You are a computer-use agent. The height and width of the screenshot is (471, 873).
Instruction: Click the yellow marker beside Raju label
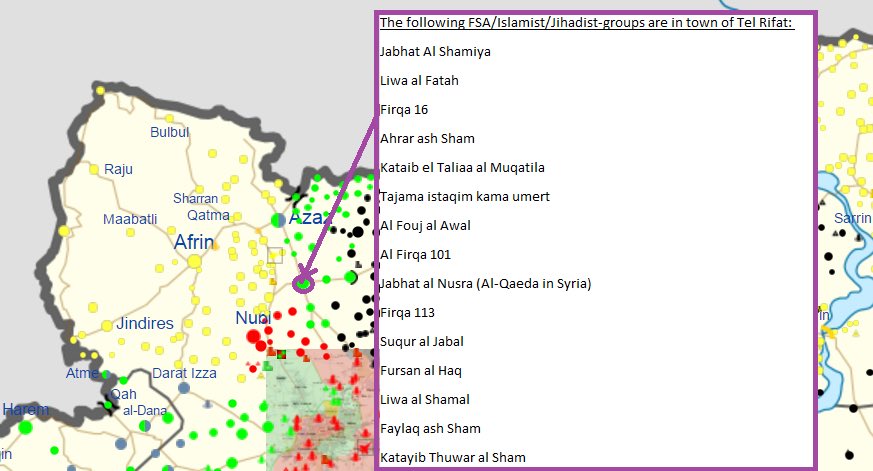click(x=94, y=169)
